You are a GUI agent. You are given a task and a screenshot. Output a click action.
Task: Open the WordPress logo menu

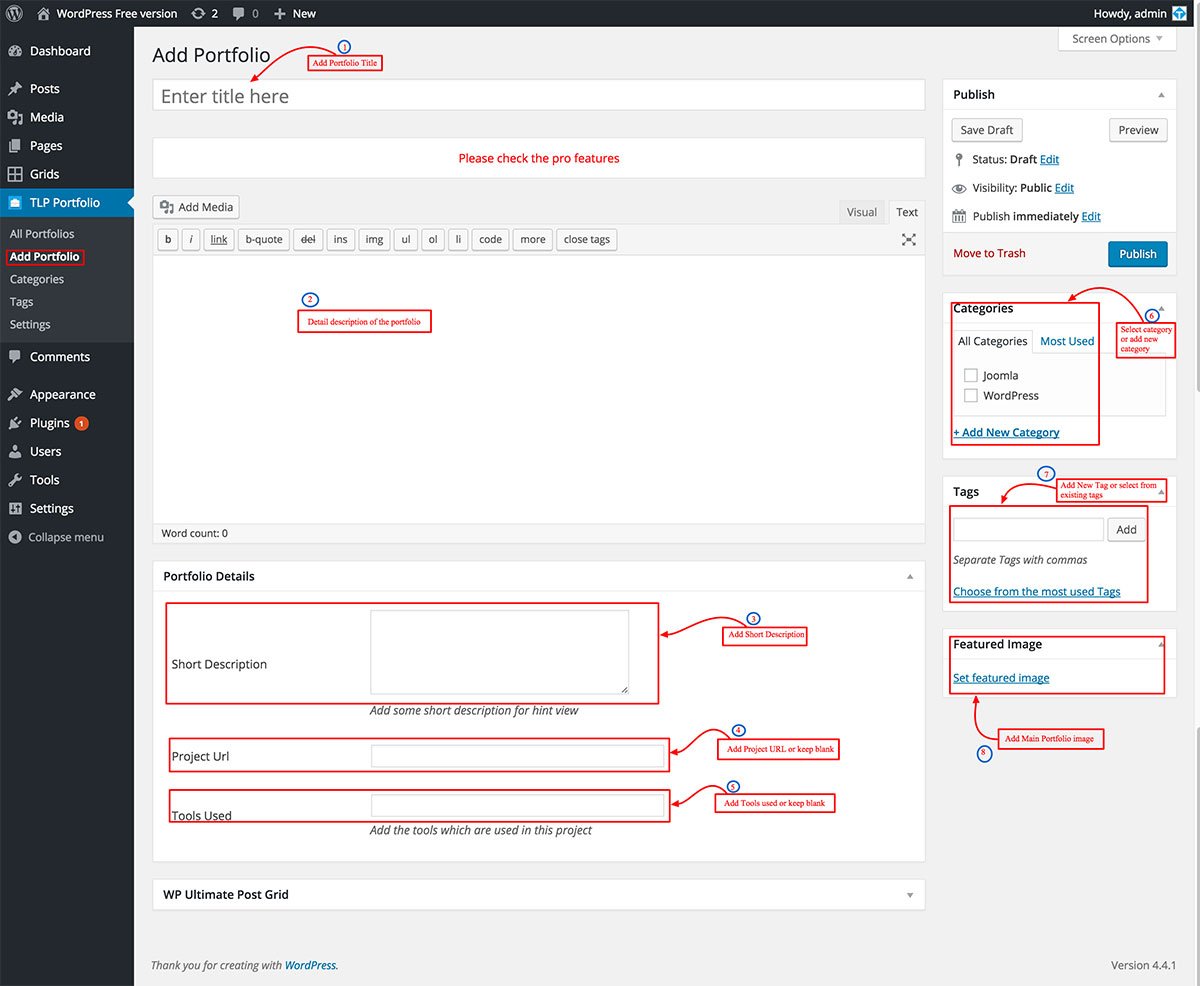15,13
